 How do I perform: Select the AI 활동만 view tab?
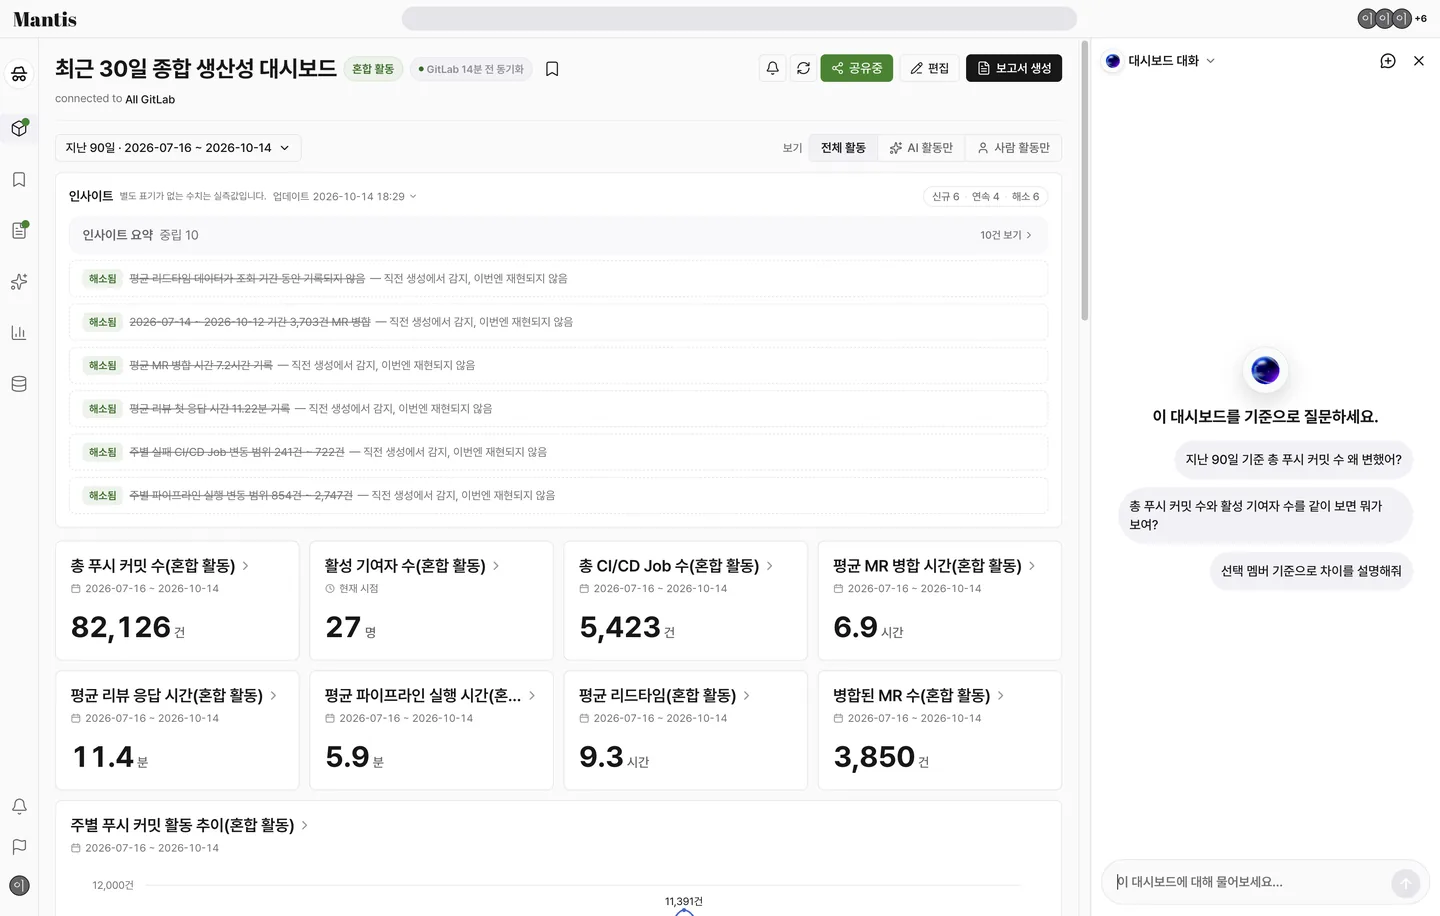point(921,148)
